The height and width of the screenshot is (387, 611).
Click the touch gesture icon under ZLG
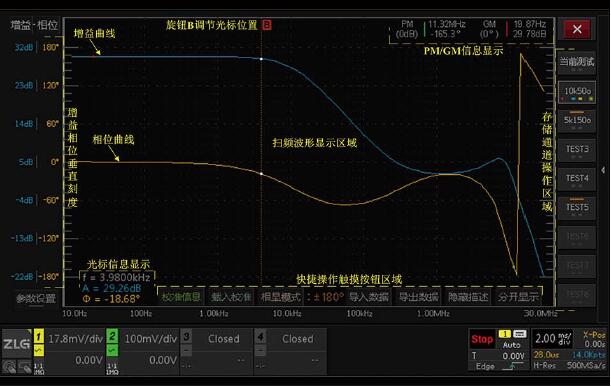[9, 368]
